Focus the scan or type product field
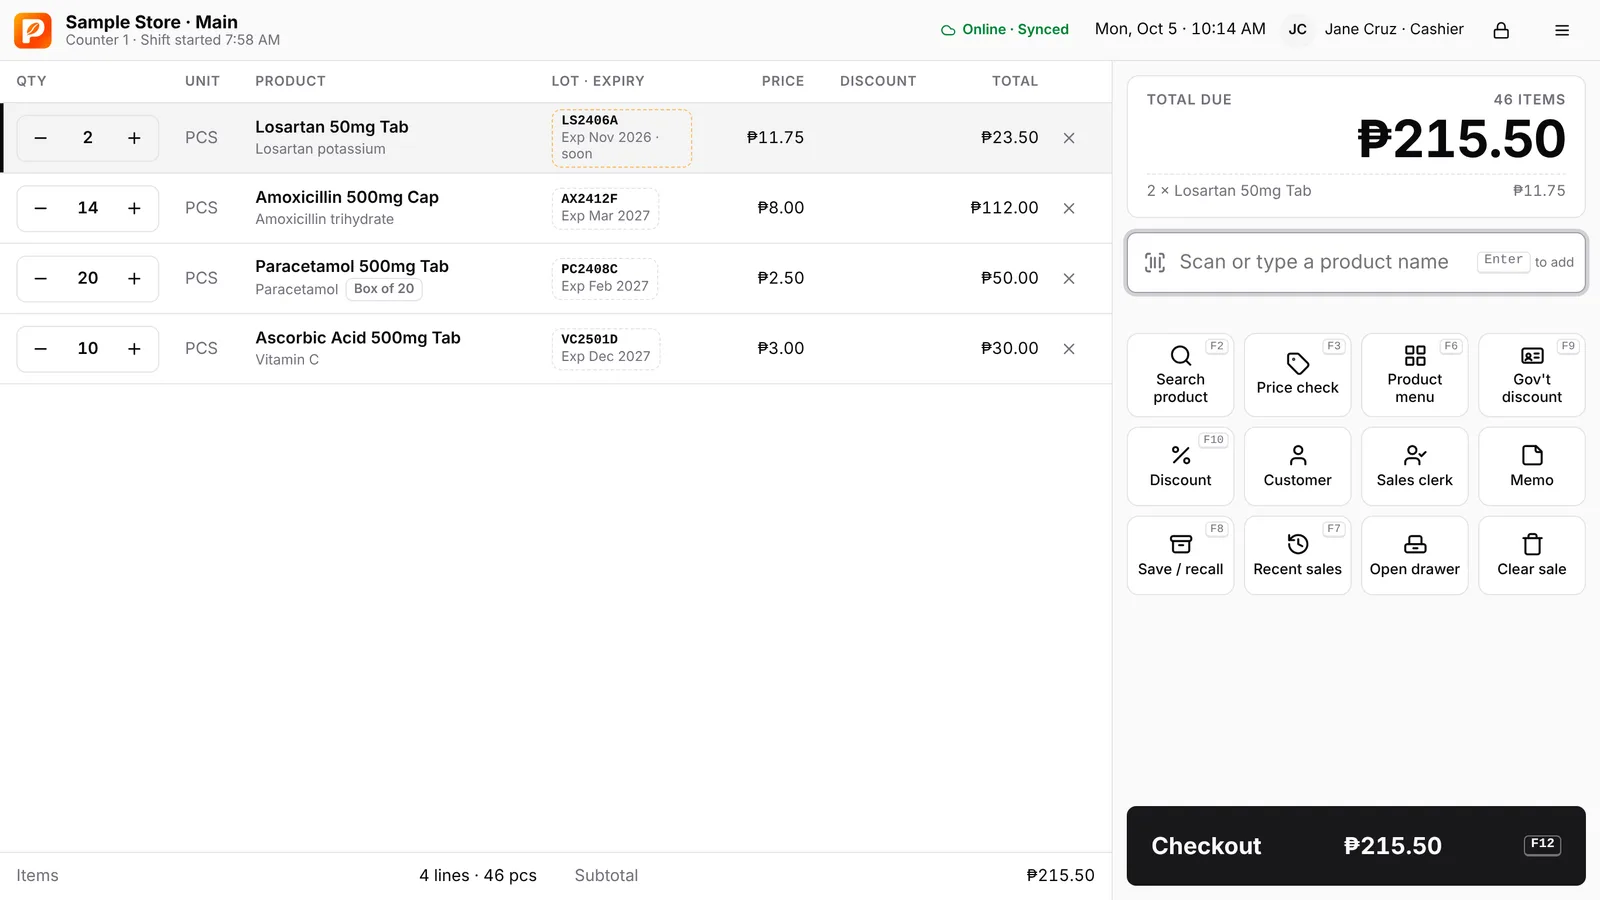Viewport: 1600px width, 900px height. [1356, 262]
